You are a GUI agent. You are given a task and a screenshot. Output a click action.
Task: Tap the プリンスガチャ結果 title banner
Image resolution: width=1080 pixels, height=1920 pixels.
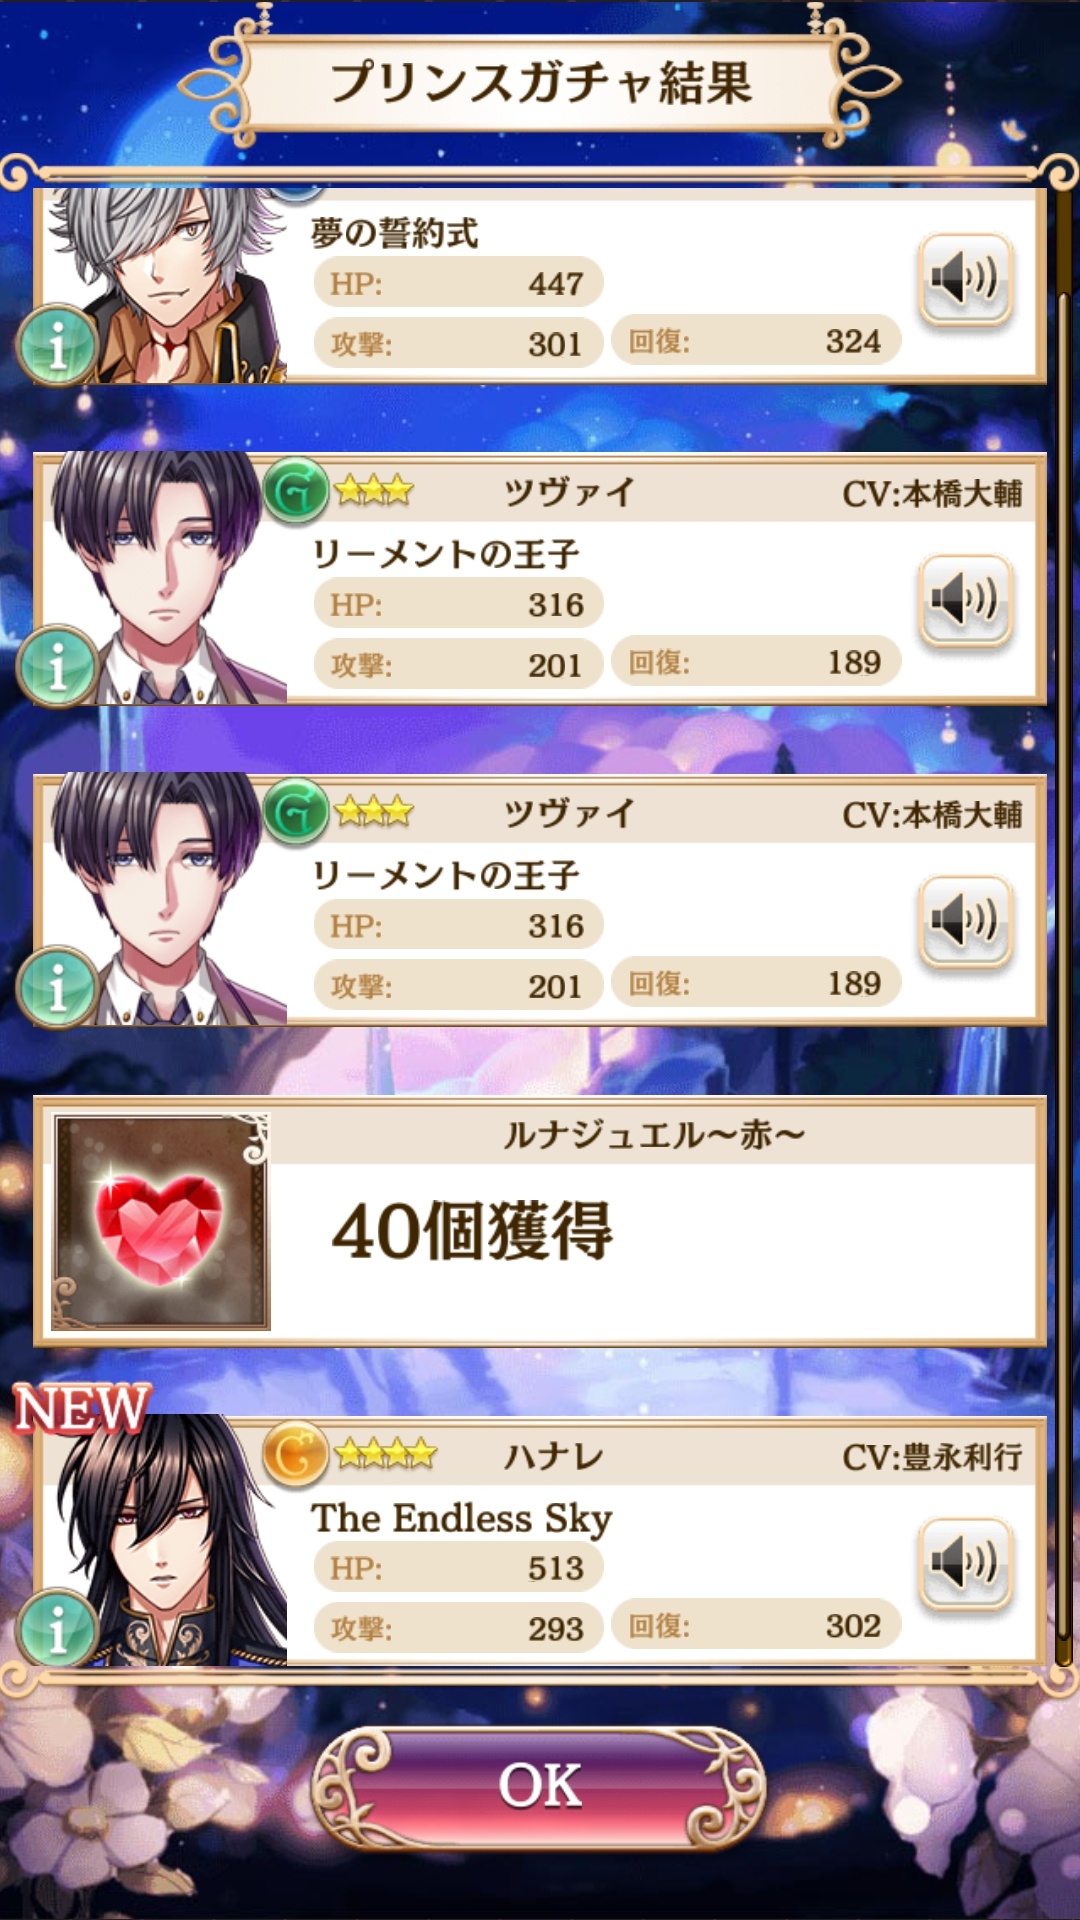(x=540, y=82)
